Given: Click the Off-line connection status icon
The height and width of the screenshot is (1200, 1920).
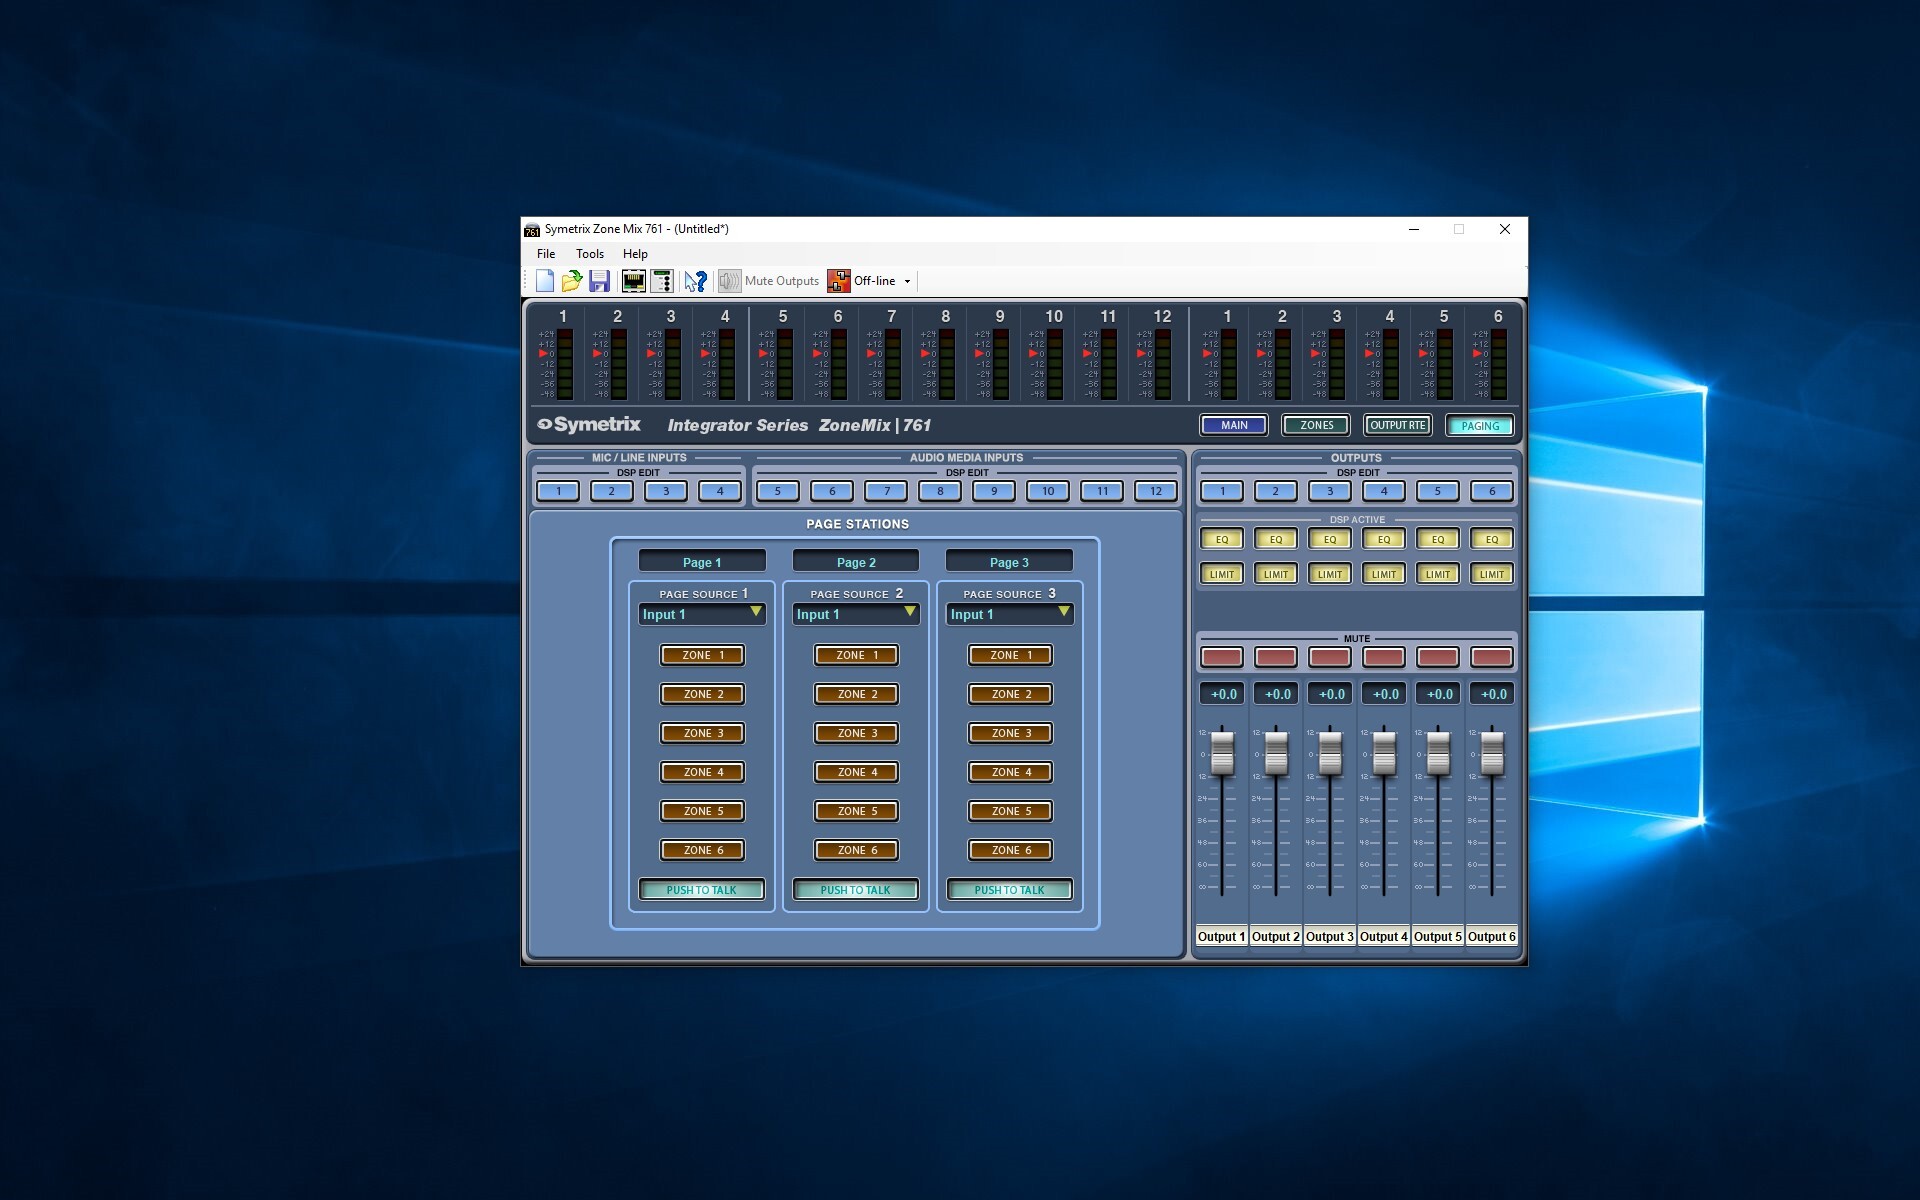Looking at the screenshot, I should pos(838,281).
